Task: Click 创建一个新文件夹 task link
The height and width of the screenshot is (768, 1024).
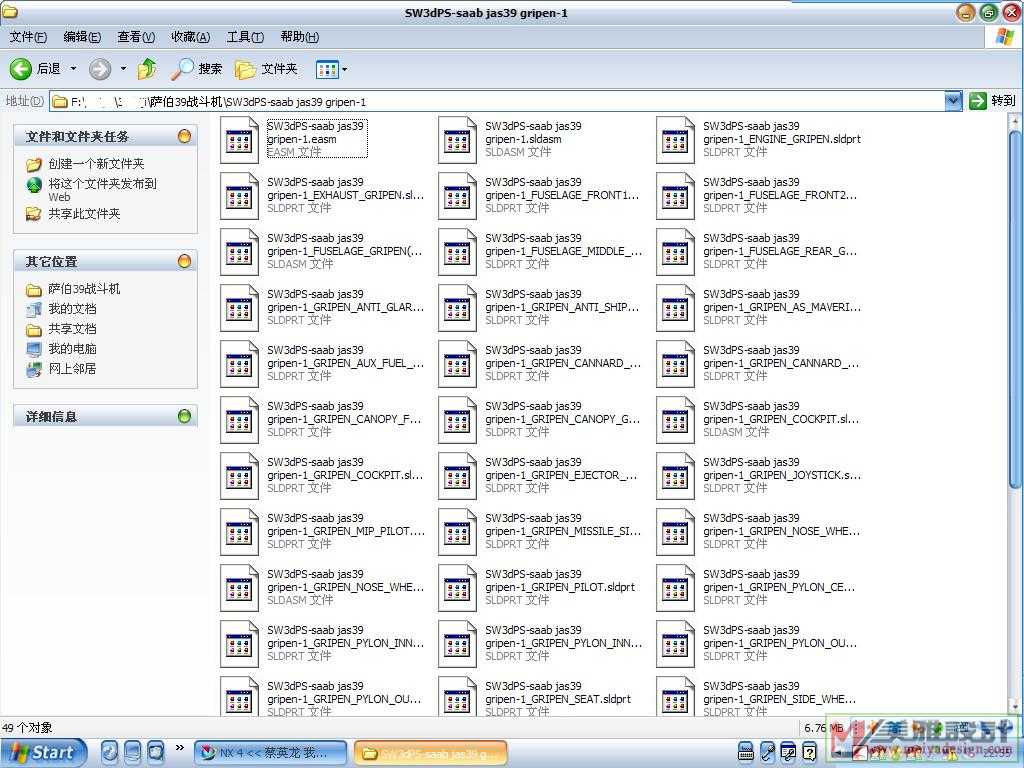Action: (96, 163)
